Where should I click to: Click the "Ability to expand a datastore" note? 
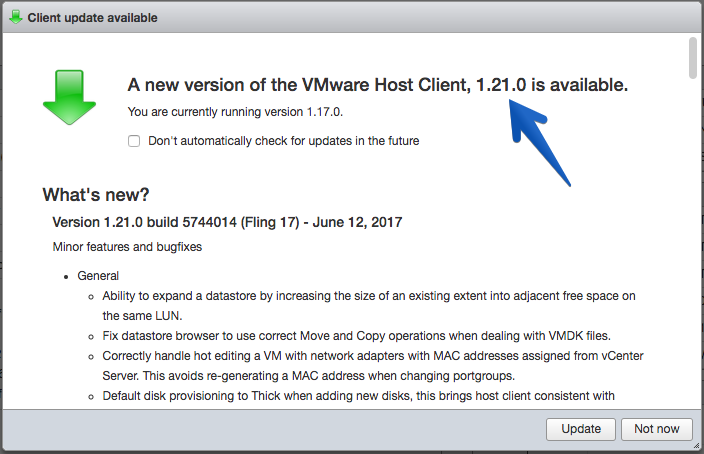(x=369, y=306)
